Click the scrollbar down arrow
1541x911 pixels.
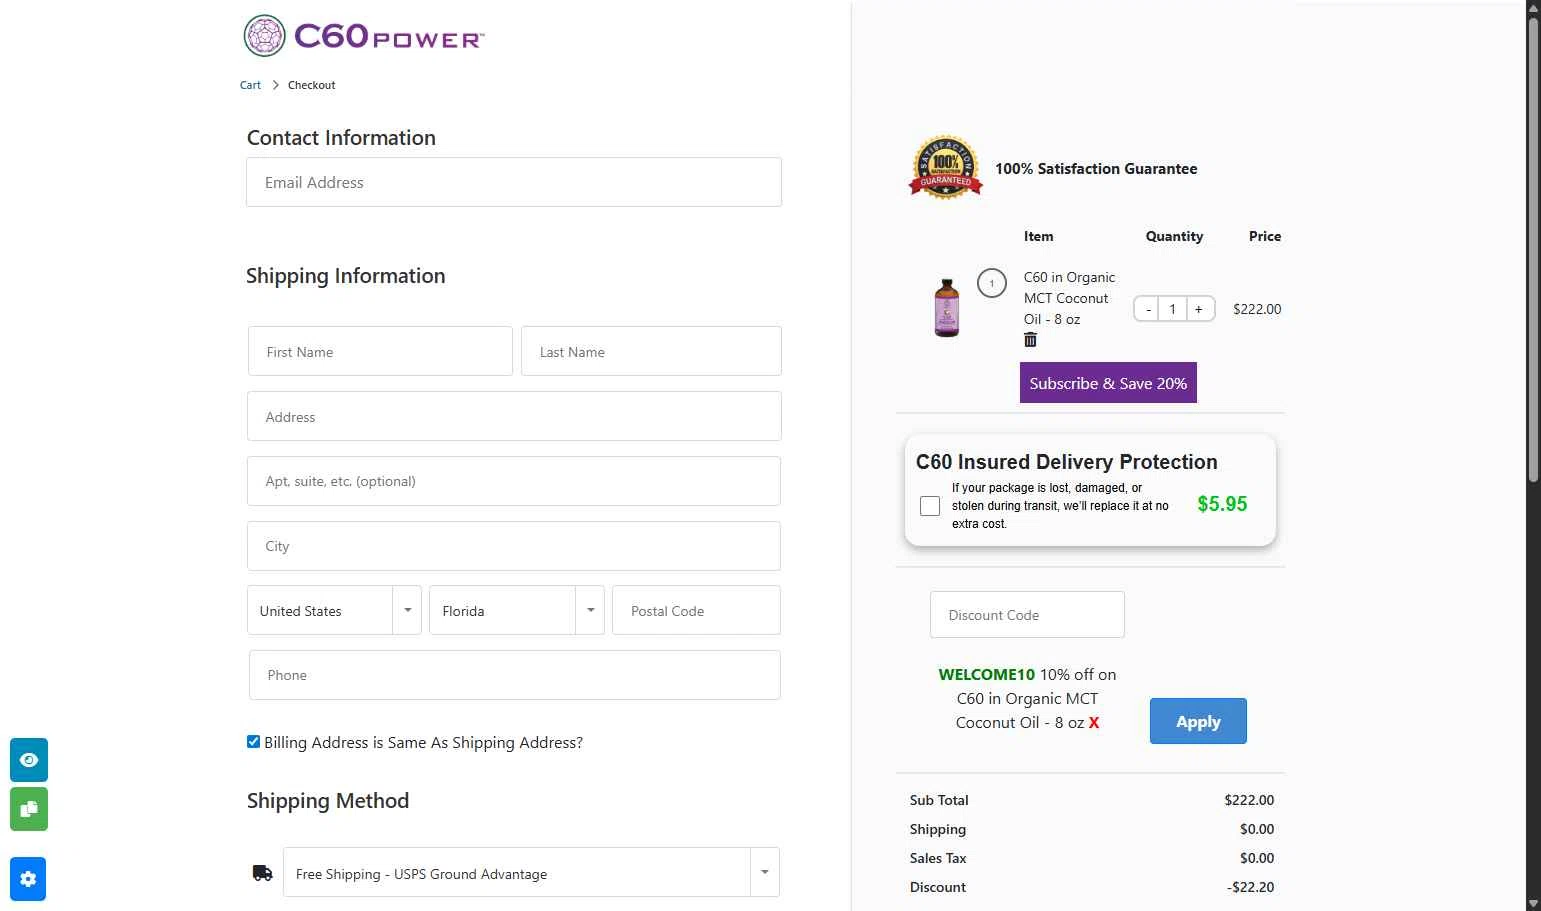tap(1533, 904)
